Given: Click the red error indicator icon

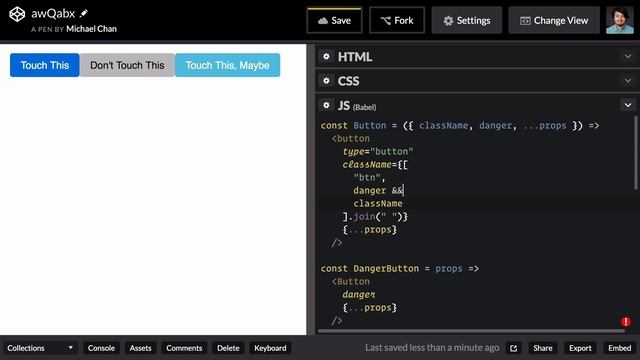Looking at the screenshot, I should (625, 322).
